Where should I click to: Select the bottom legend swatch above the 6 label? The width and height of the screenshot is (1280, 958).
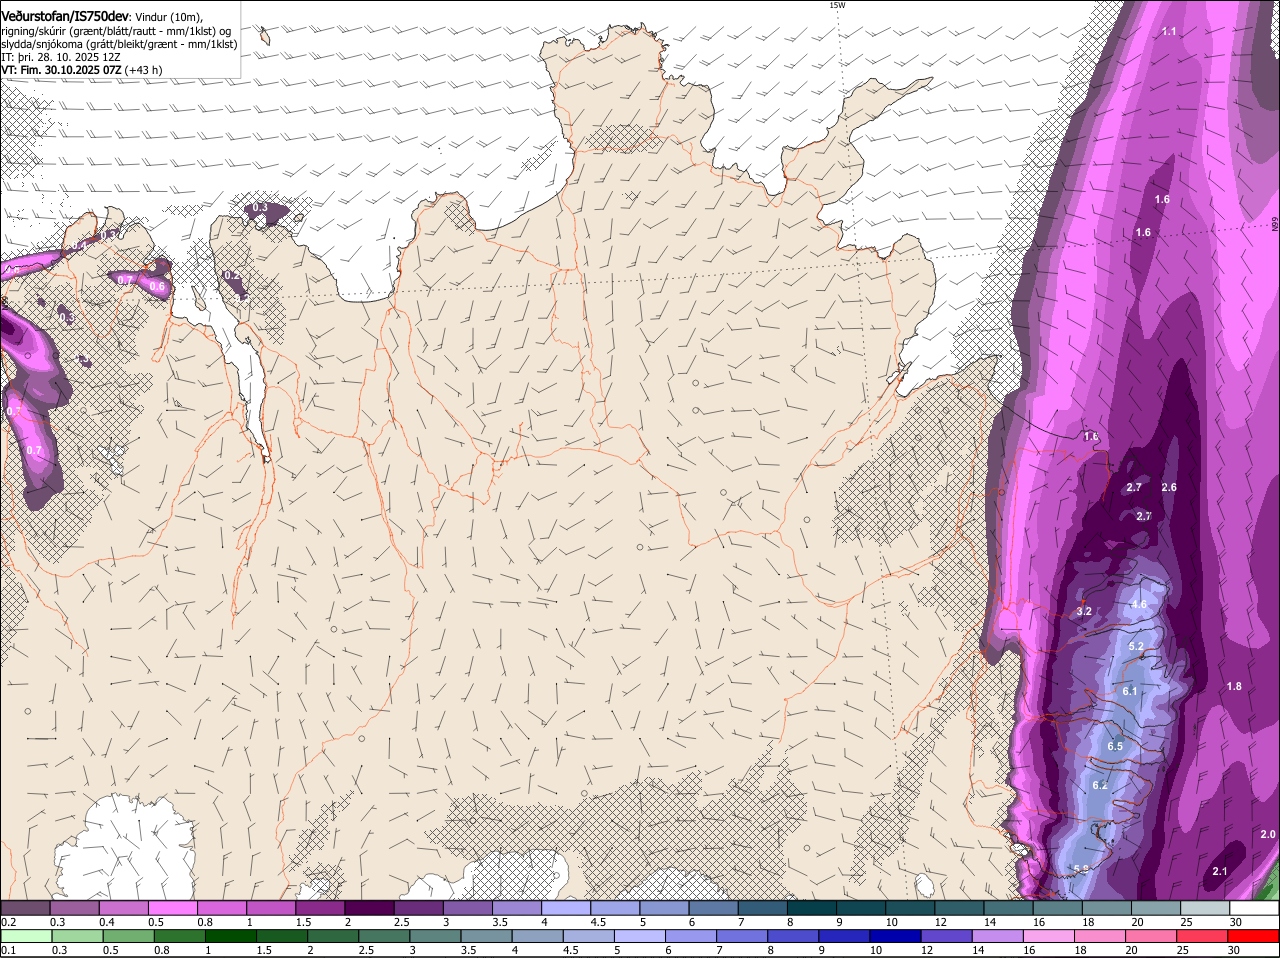691,936
